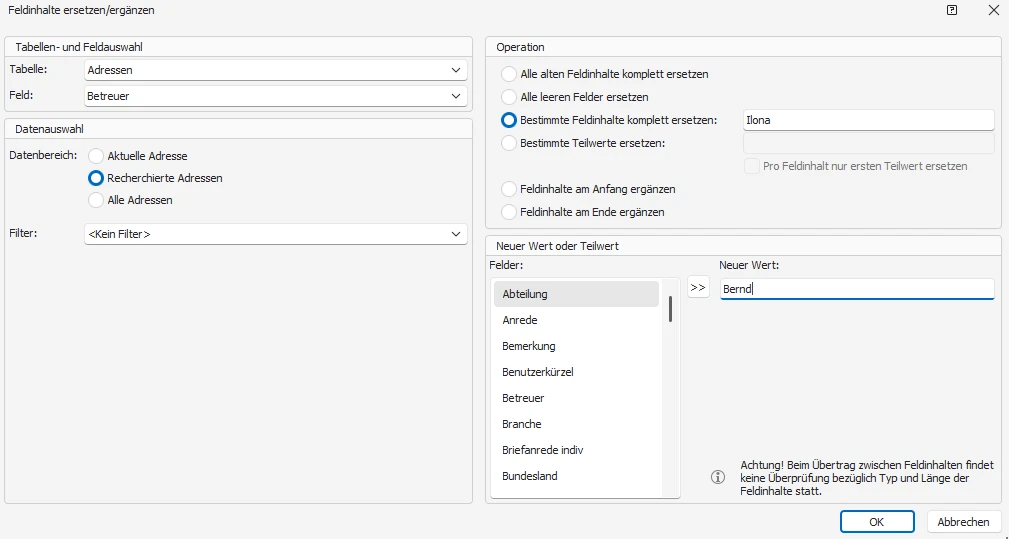Open the Tabelle dropdown showing Adressen
The height and width of the screenshot is (539, 1009).
(275, 70)
